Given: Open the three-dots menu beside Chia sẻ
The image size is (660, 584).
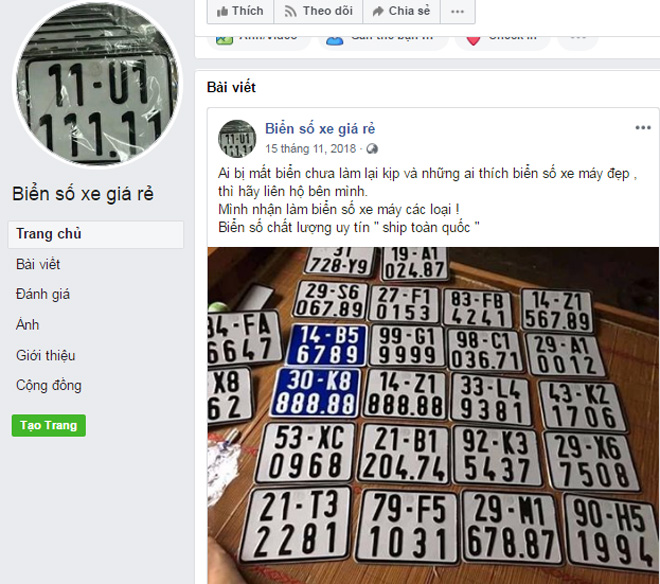Looking at the screenshot, I should [458, 11].
